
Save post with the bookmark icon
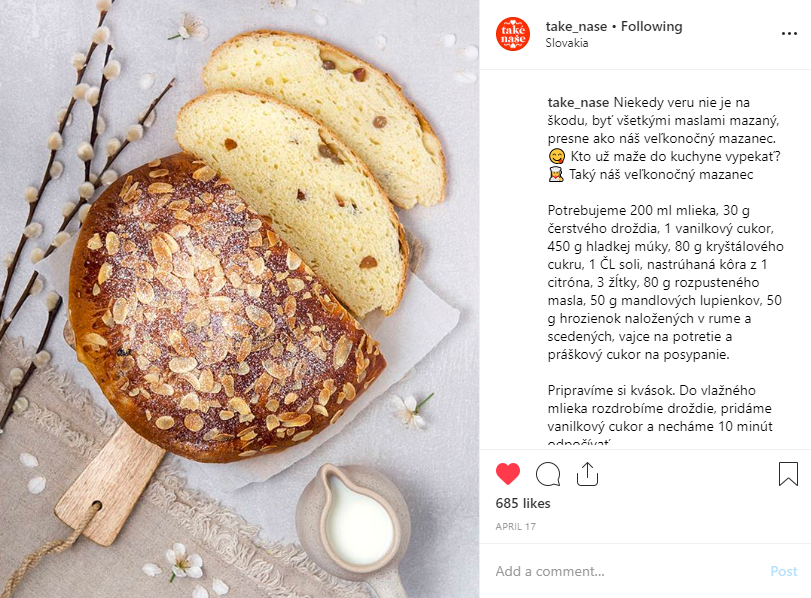(x=788, y=474)
